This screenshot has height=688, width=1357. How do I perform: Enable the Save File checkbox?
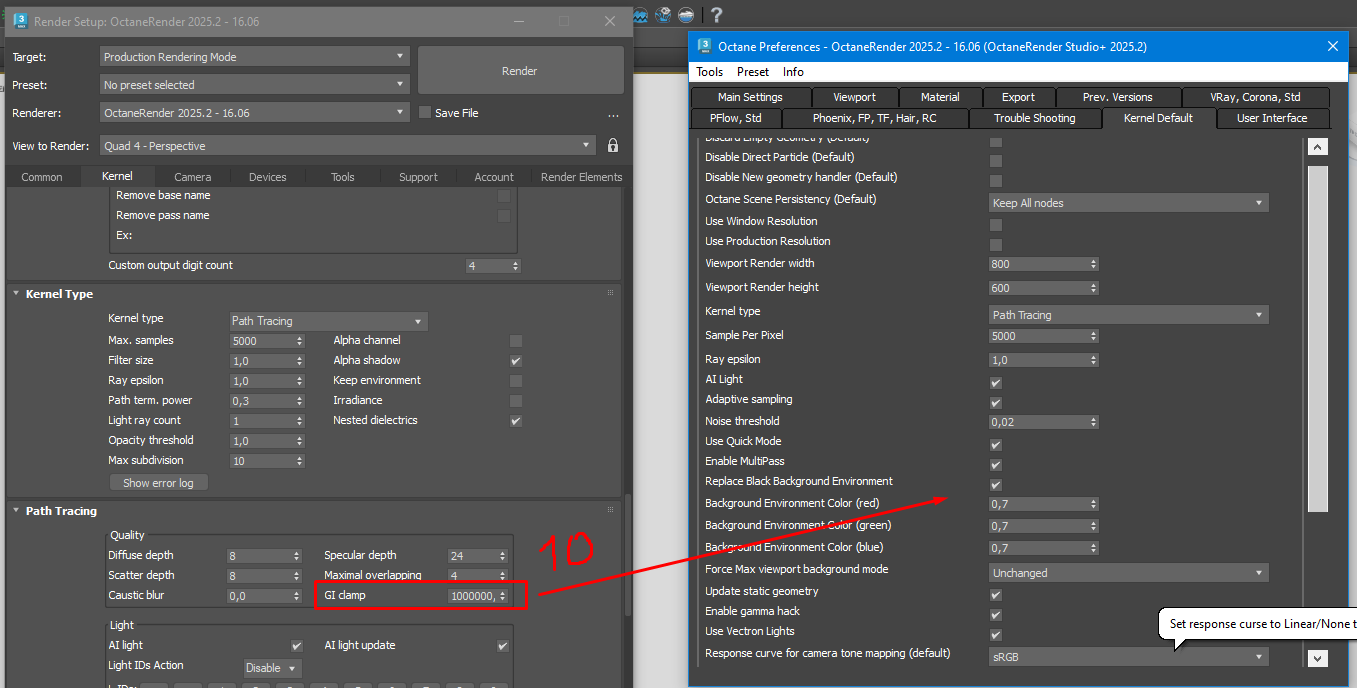click(x=425, y=113)
